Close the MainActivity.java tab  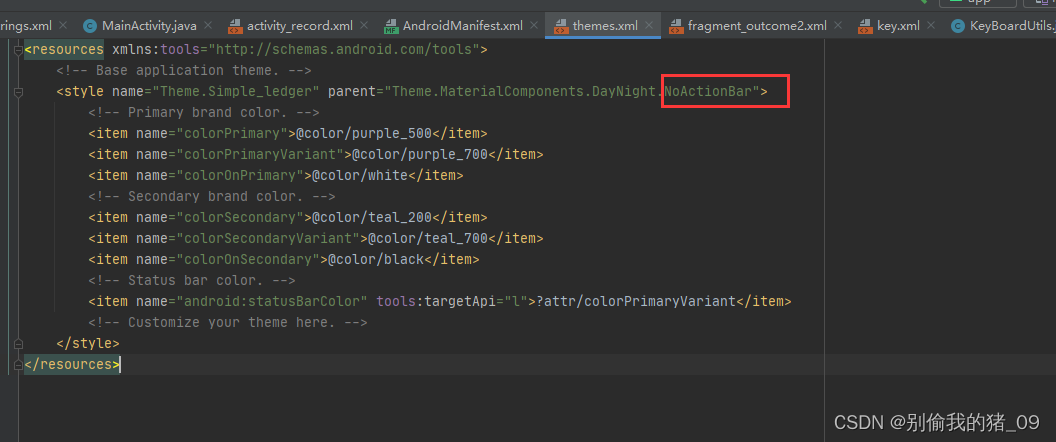(207, 26)
